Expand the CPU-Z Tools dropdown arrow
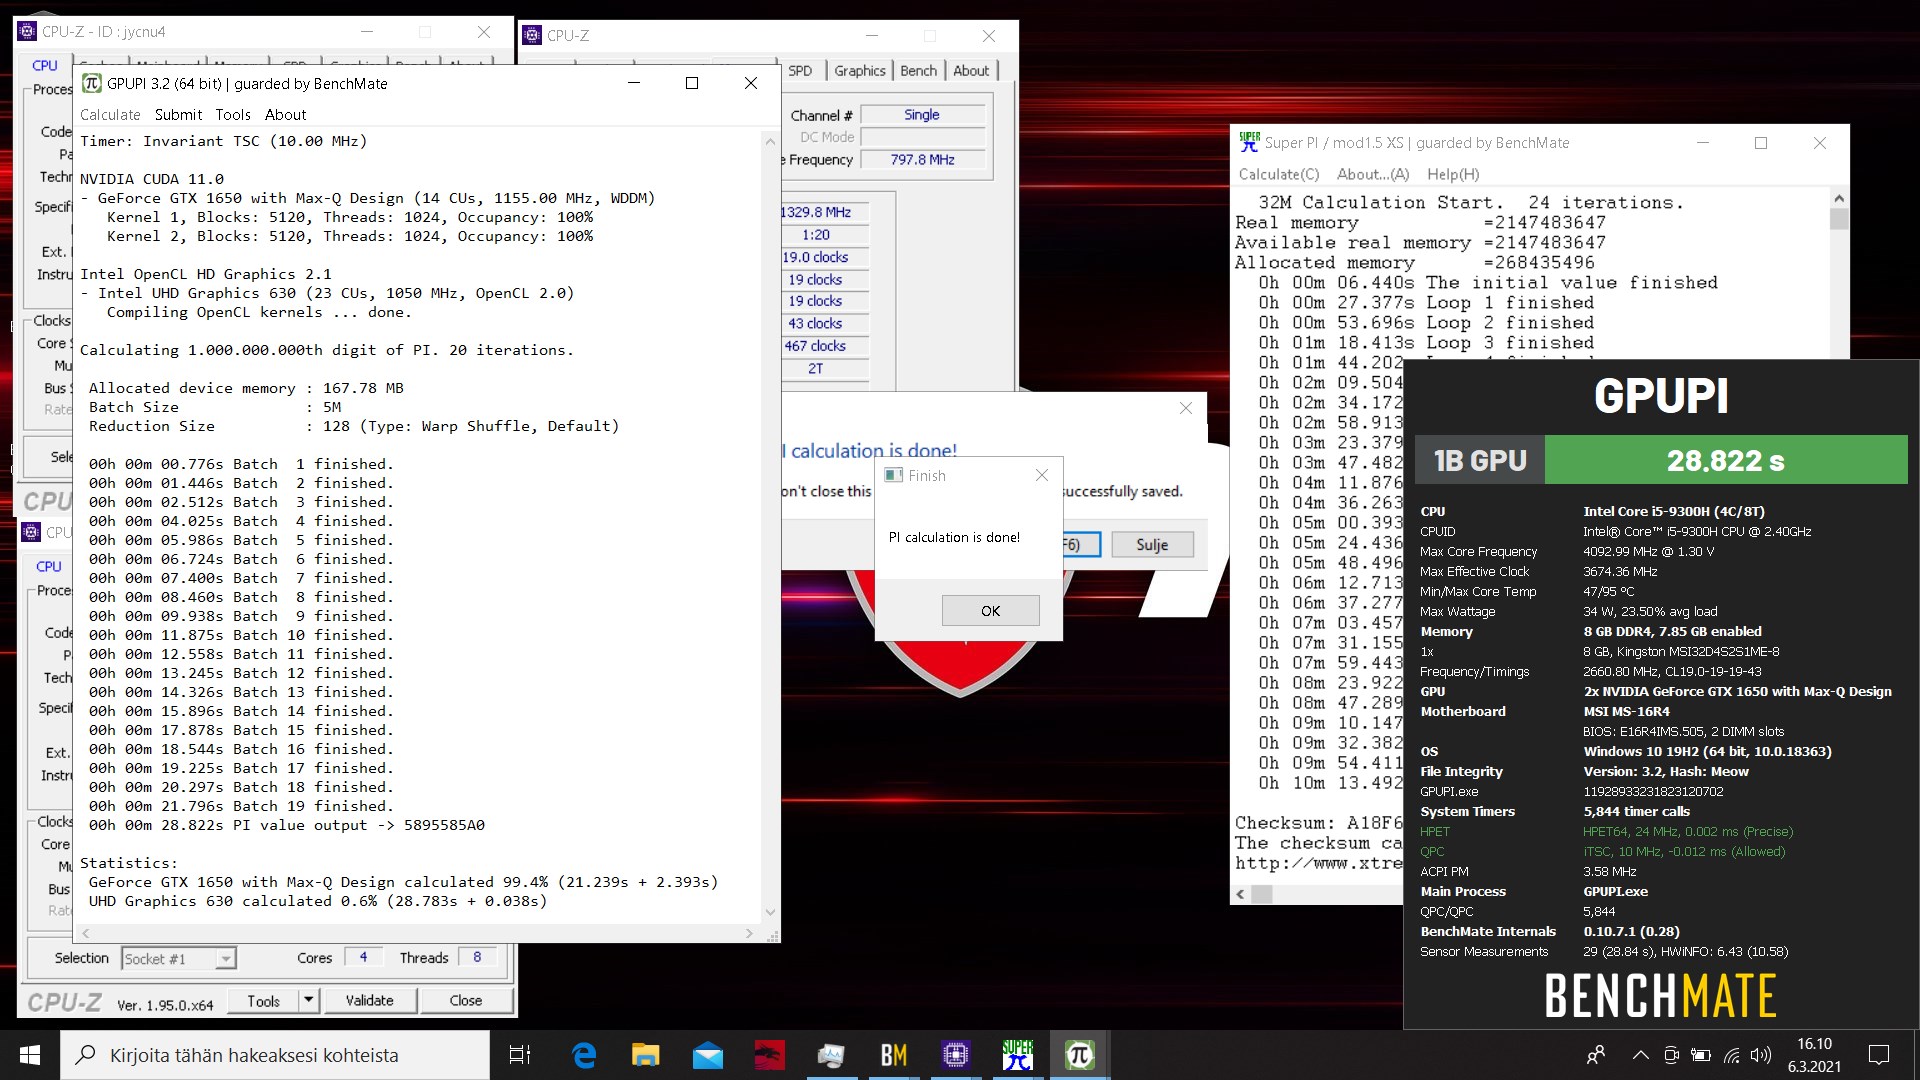1920x1080 pixels. pos(308,1000)
